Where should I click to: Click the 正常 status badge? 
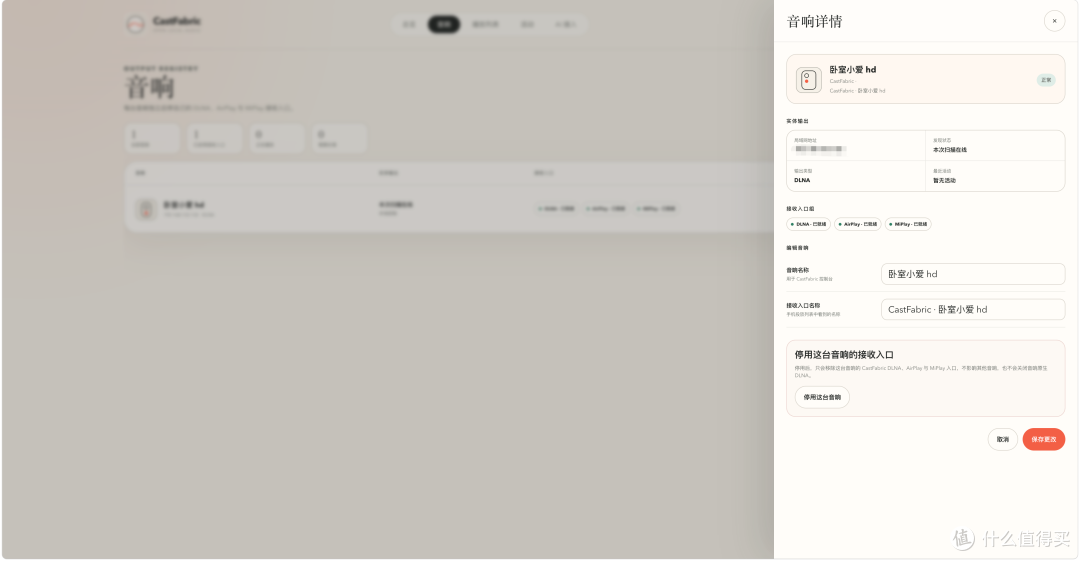(x=1046, y=80)
